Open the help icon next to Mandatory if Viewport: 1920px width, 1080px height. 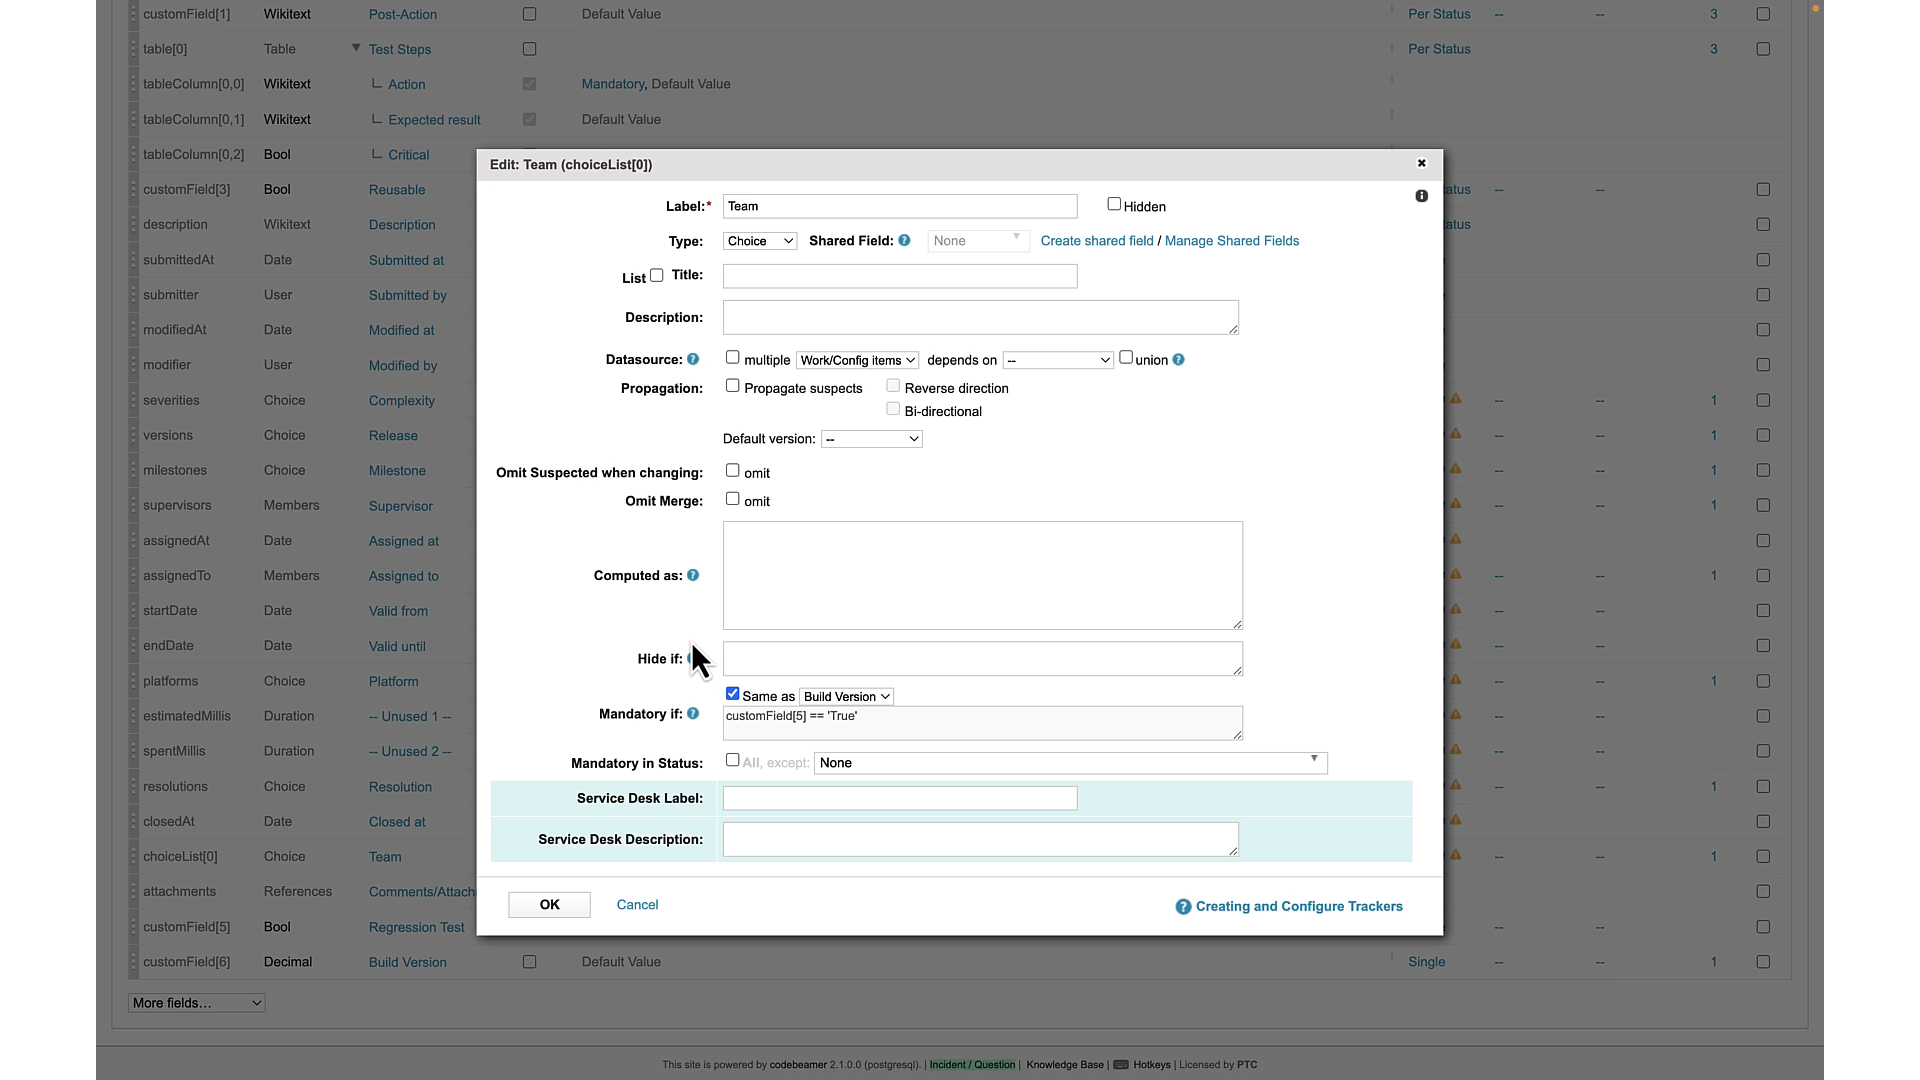[693, 713]
